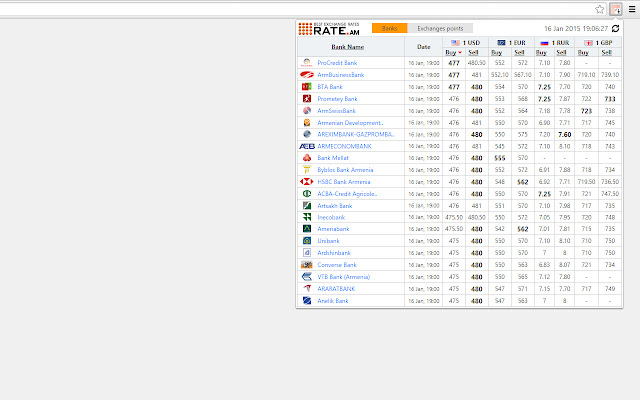The image size is (640, 400).
Task: Switch to the Exchanges points tab
Action: pyautogui.click(x=440, y=28)
